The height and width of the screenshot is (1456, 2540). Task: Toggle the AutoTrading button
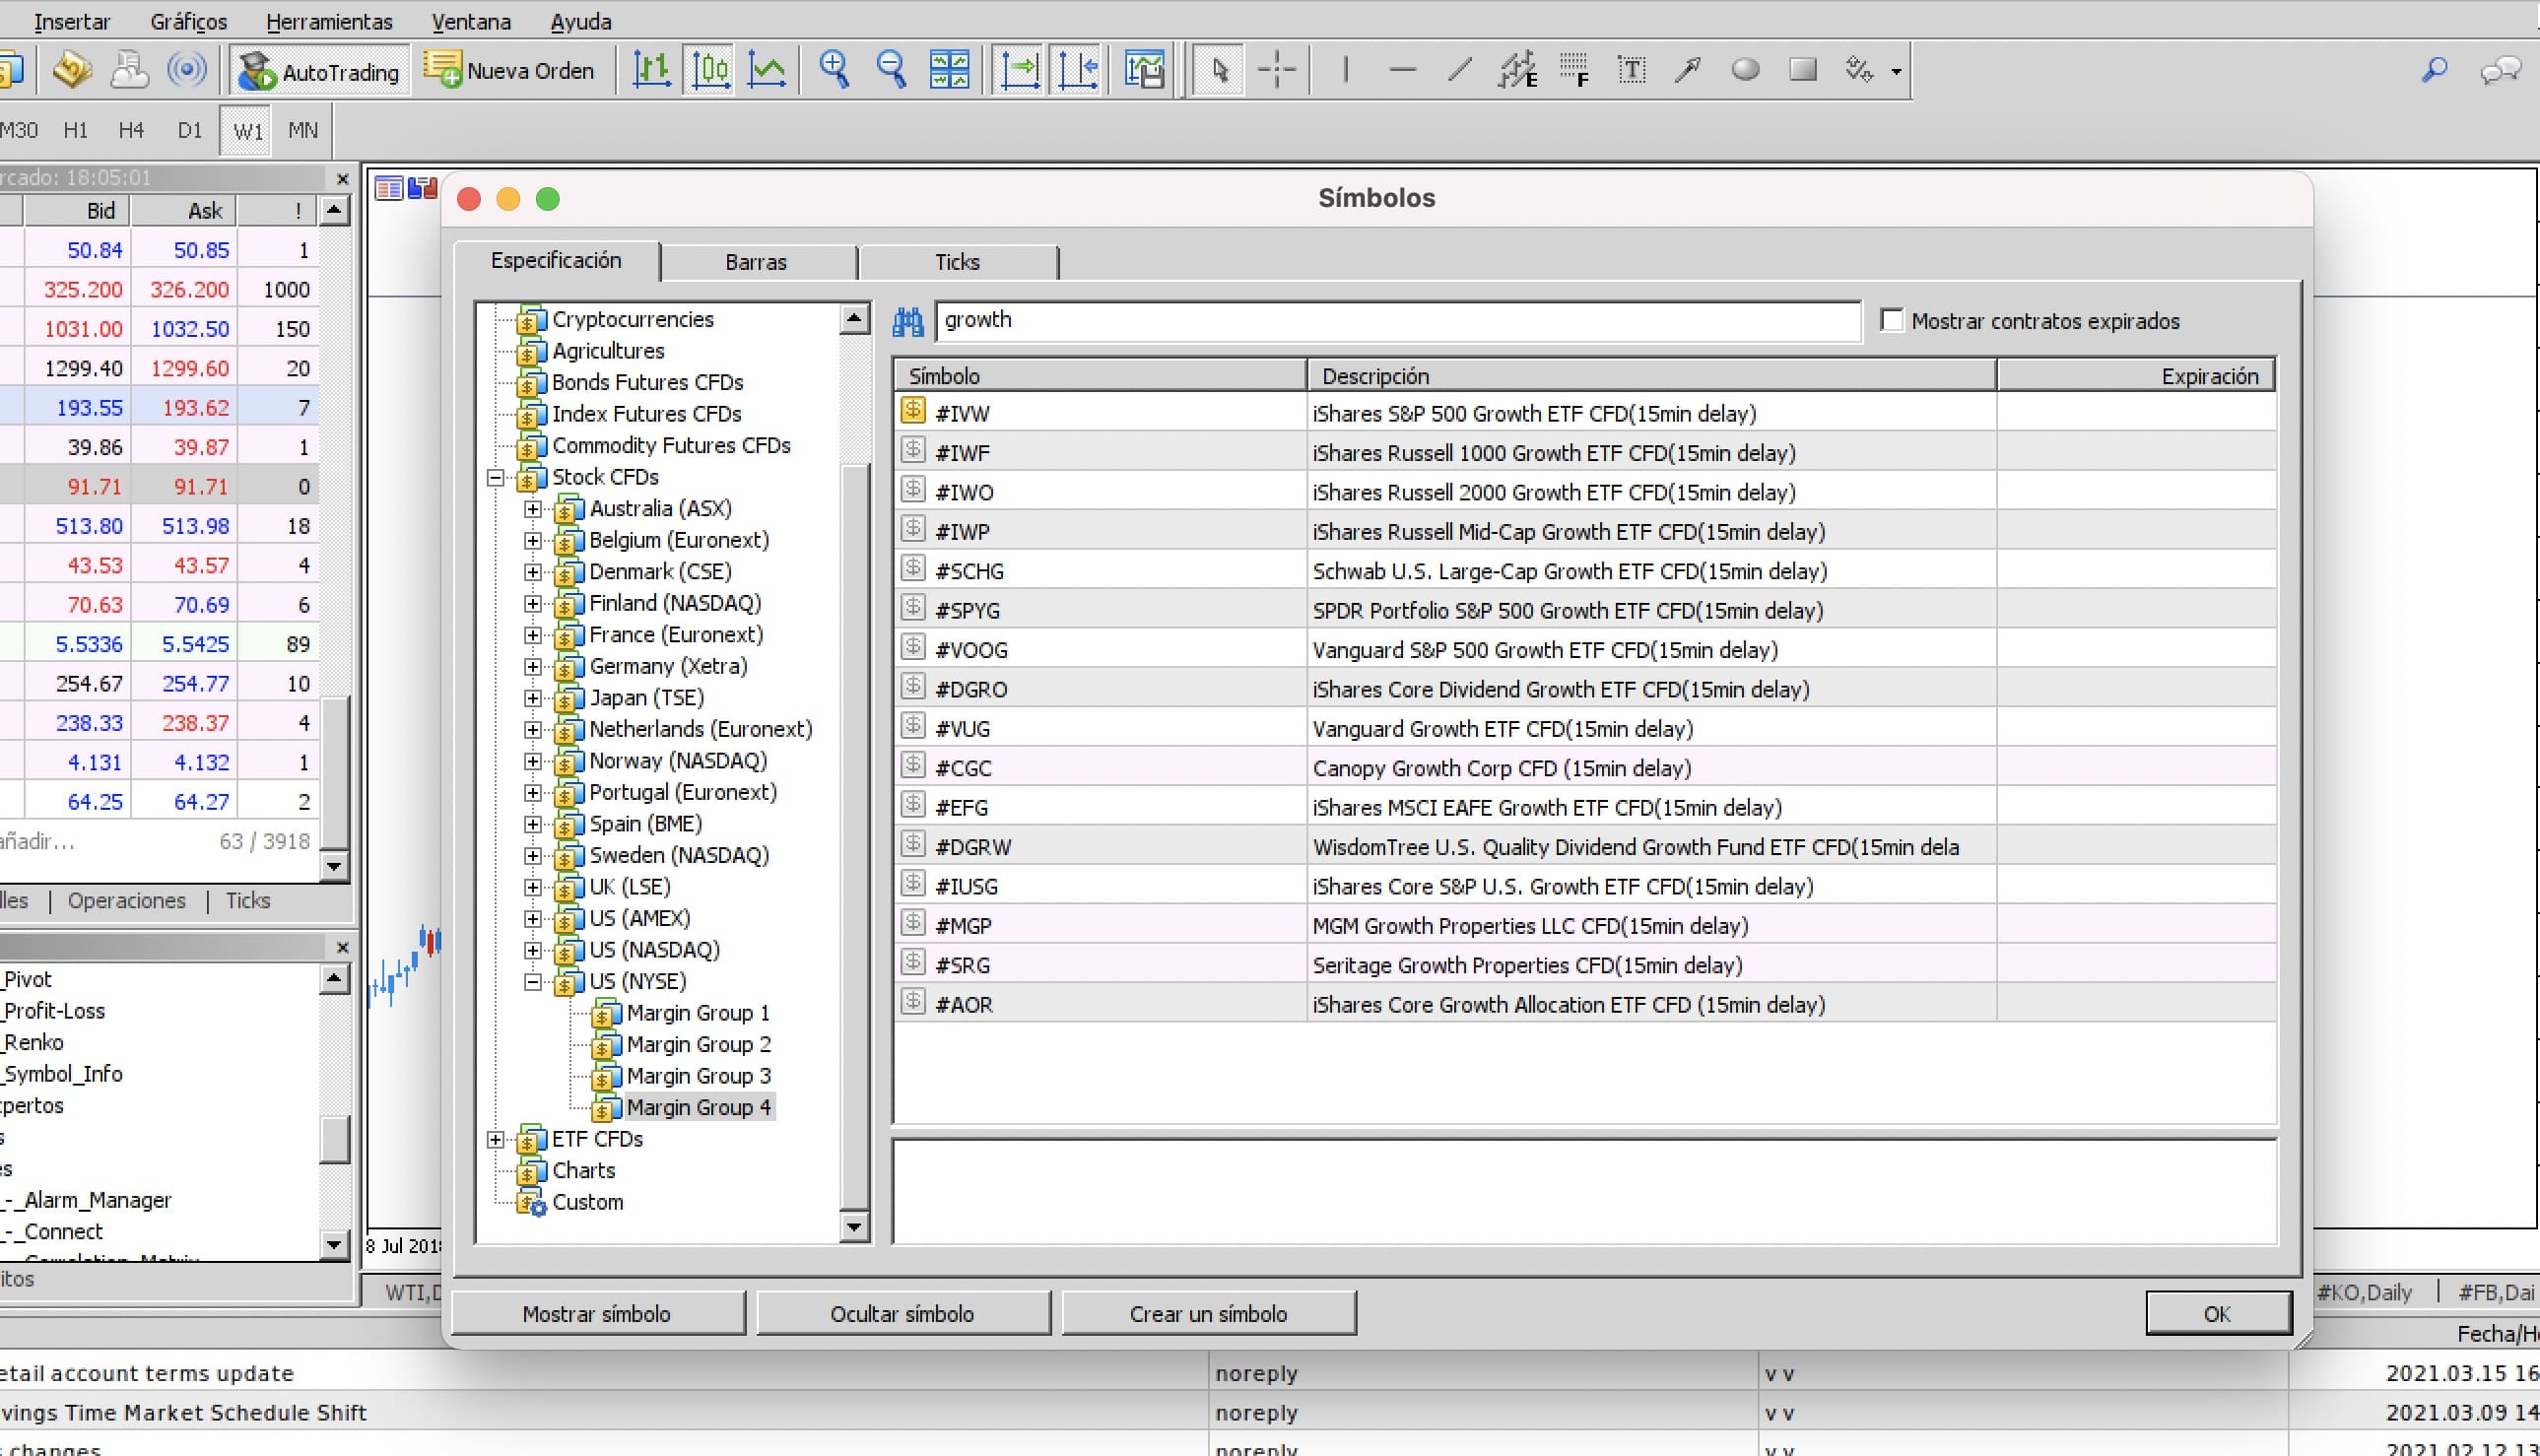pos(319,71)
